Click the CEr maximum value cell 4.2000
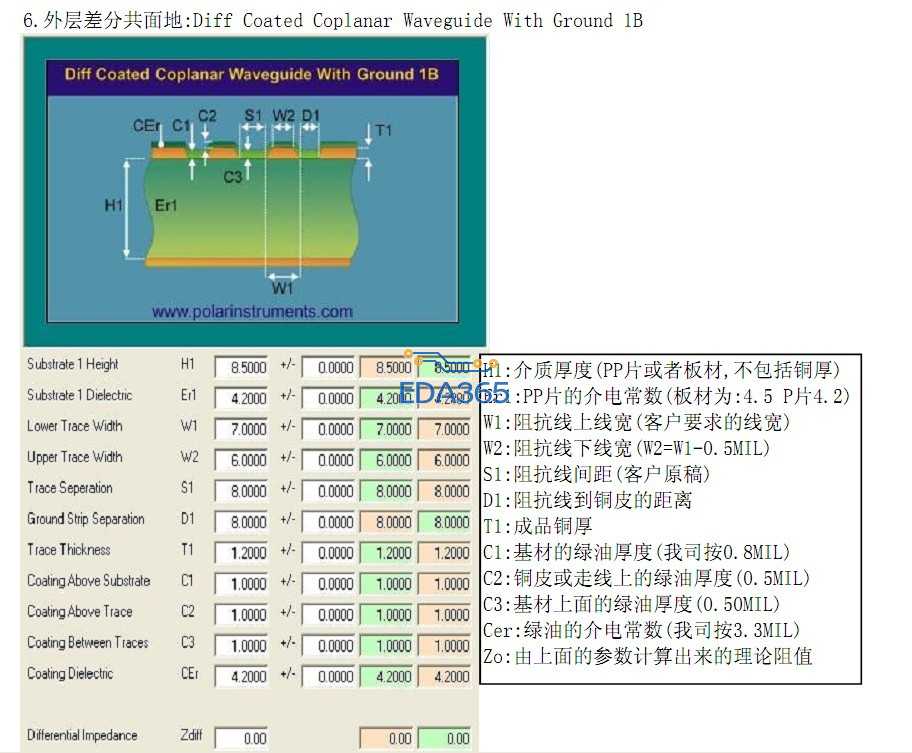The height and width of the screenshot is (753, 912). tap(444, 676)
